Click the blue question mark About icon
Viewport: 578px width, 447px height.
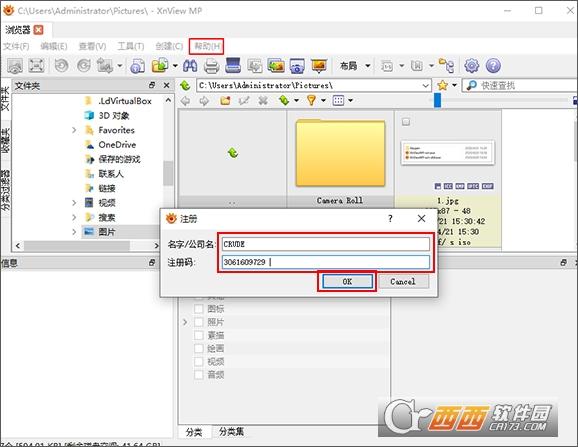pyautogui.click(x=493, y=66)
